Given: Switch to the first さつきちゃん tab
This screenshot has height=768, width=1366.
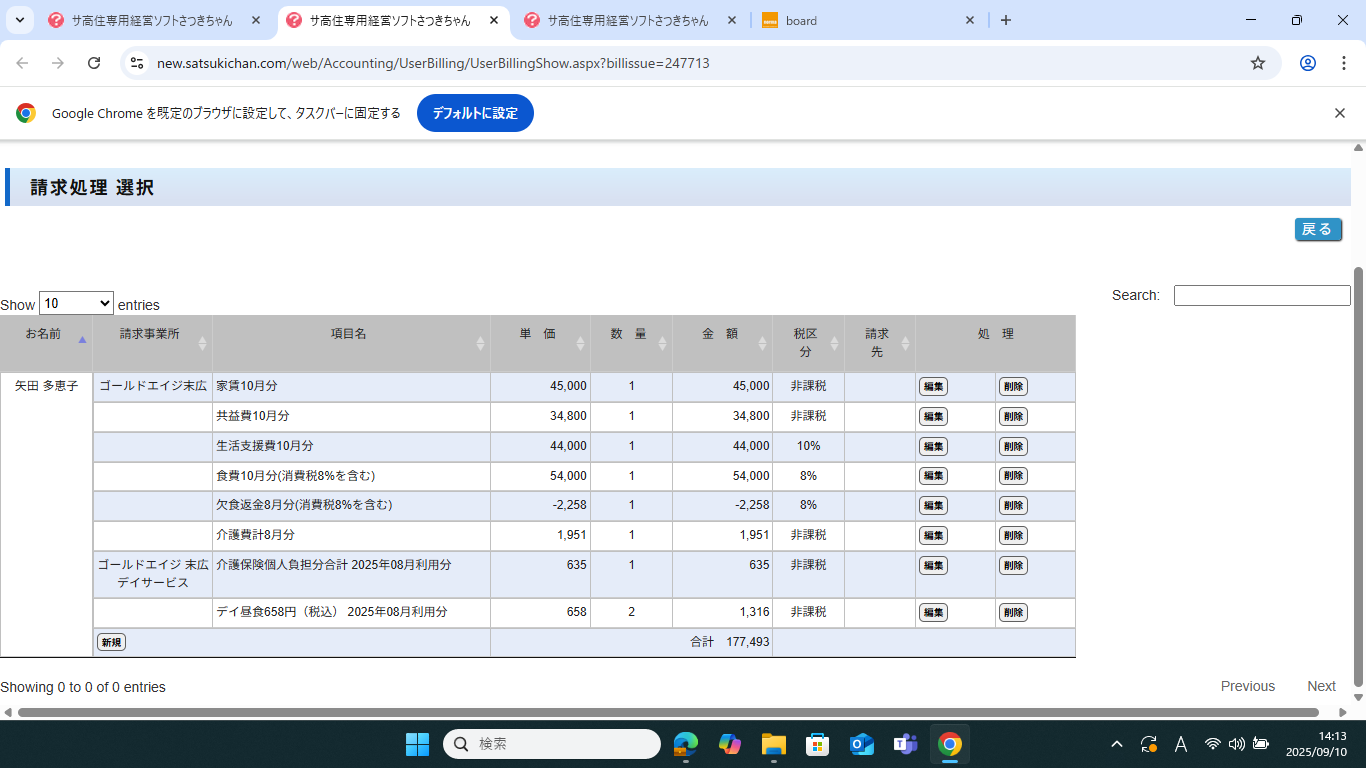Looking at the screenshot, I should (150, 20).
